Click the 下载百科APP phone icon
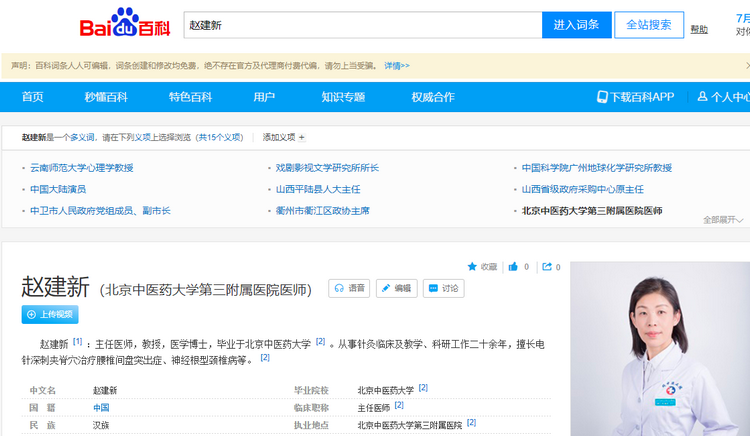Screen dimensions: 750x436 (602, 97)
